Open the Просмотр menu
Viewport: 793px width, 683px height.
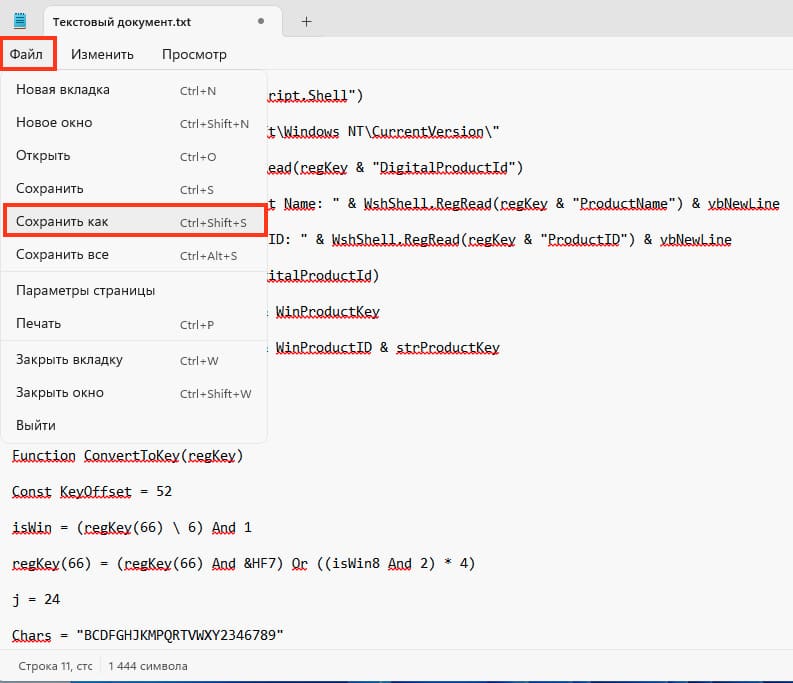tap(194, 54)
